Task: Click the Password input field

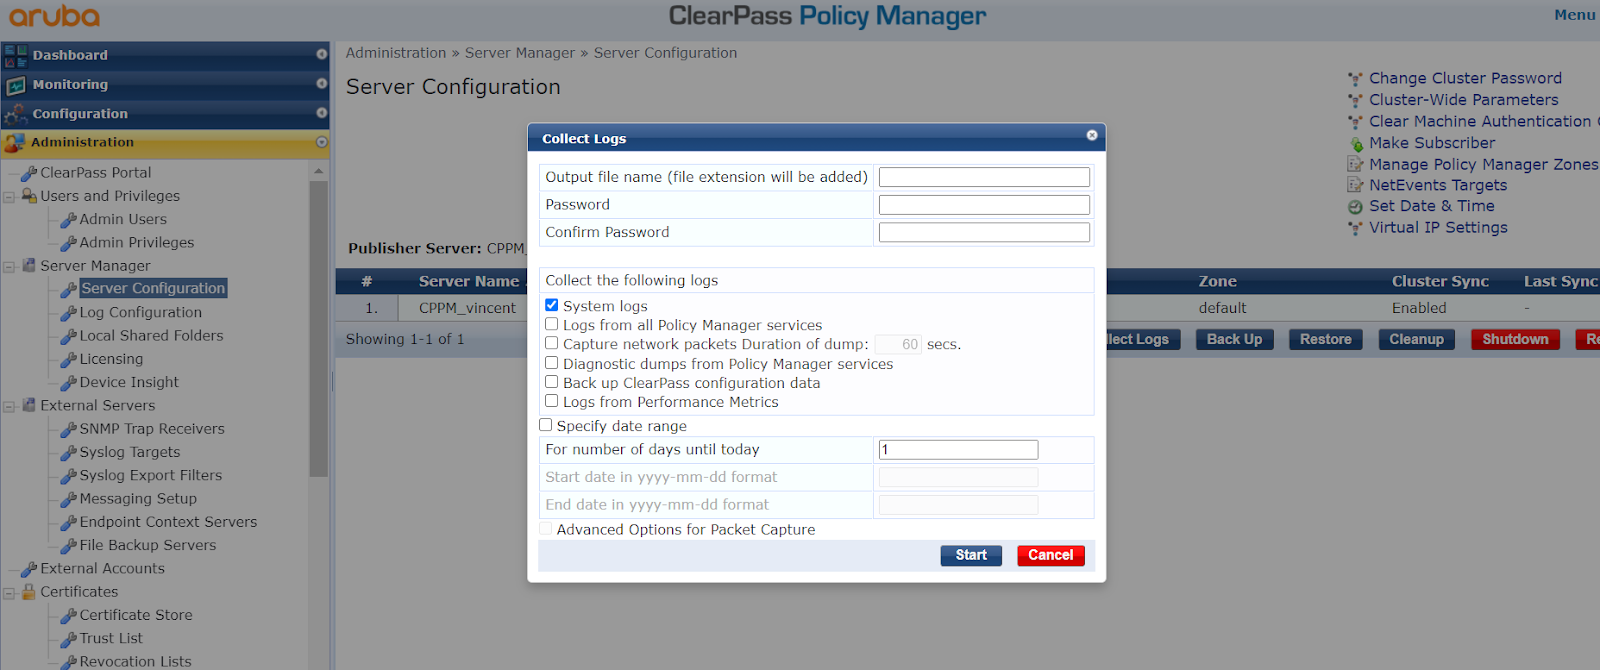Action: pyautogui.click(x=984, y=205)
